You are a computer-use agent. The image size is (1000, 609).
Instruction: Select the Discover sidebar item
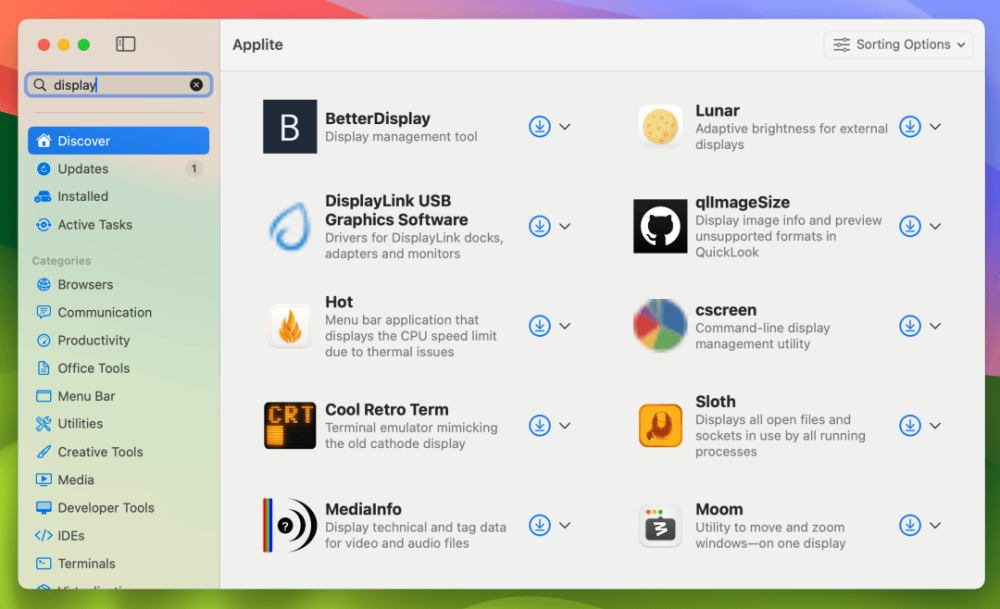tap(119, 141)
